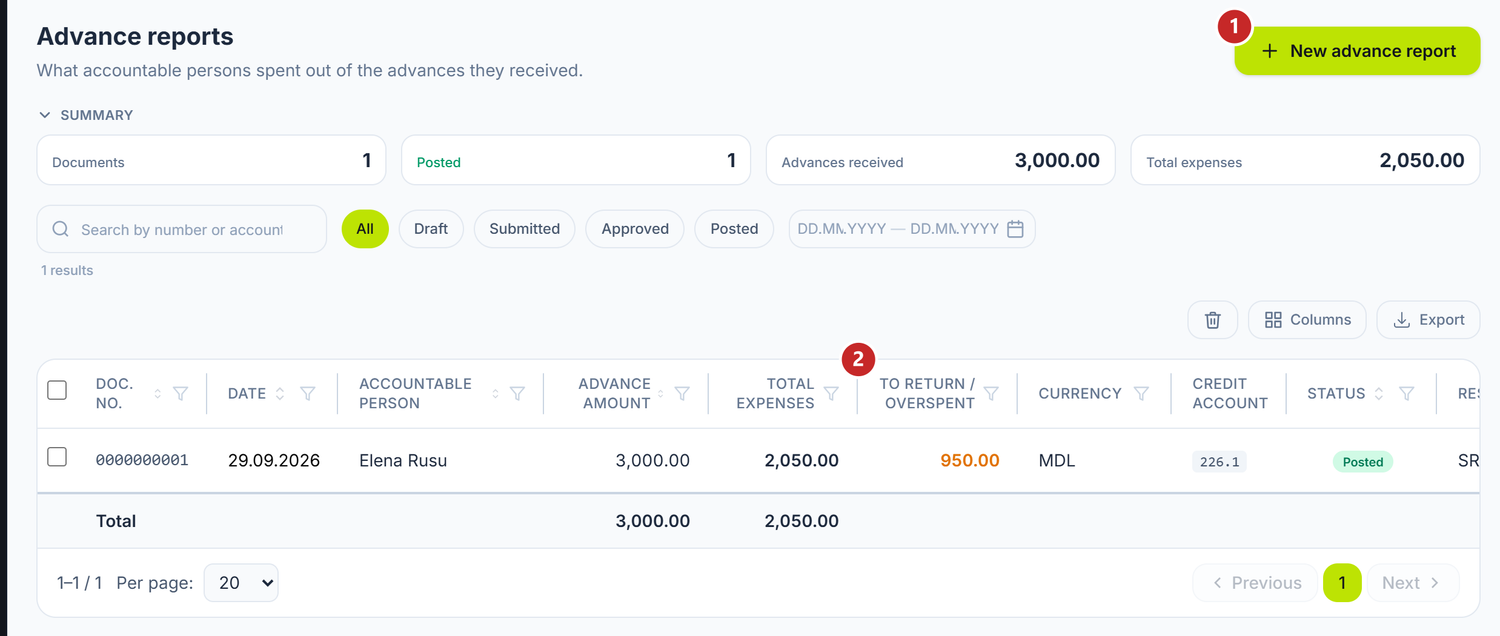Image resolution: width=1500 pixels, height=636 pixels.
Task: Filter the To Return / Overspent column
Action: coord(991,394)
